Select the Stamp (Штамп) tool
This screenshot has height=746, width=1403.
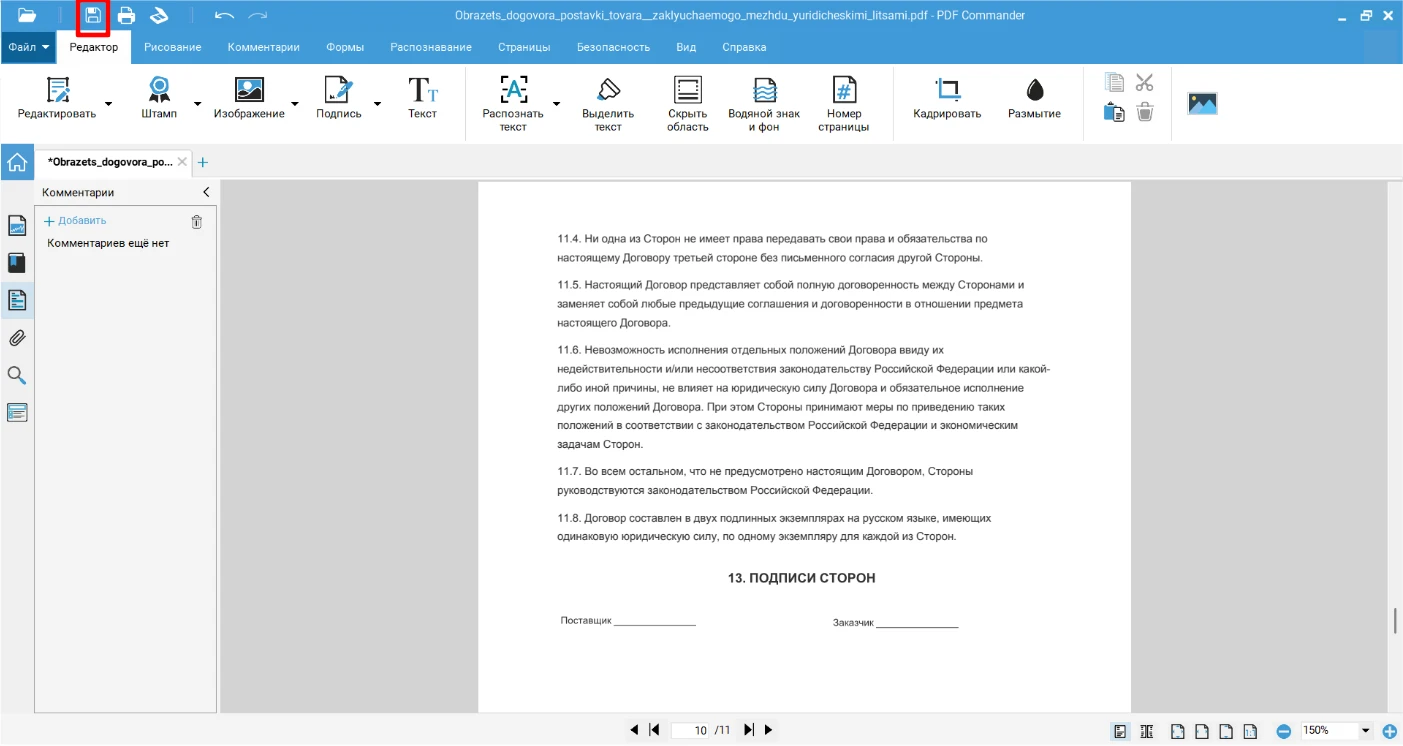159,99
